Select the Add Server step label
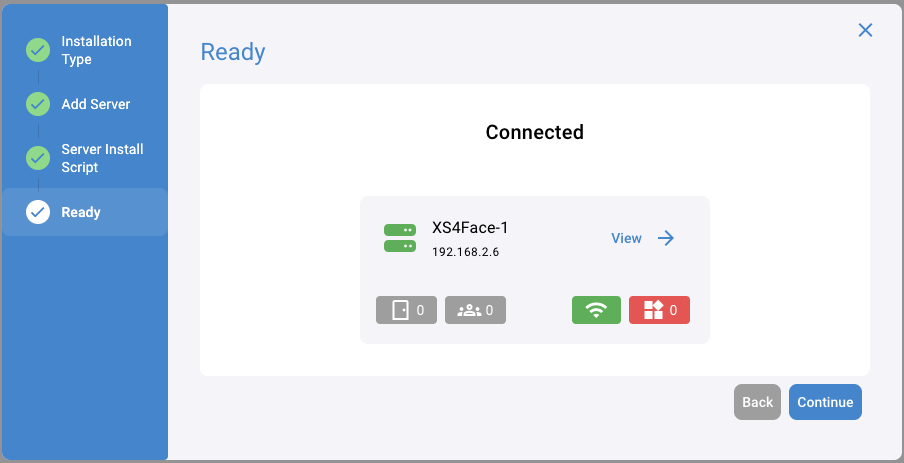The height and width of the screenshot is (463, 904). click(96, 104)
